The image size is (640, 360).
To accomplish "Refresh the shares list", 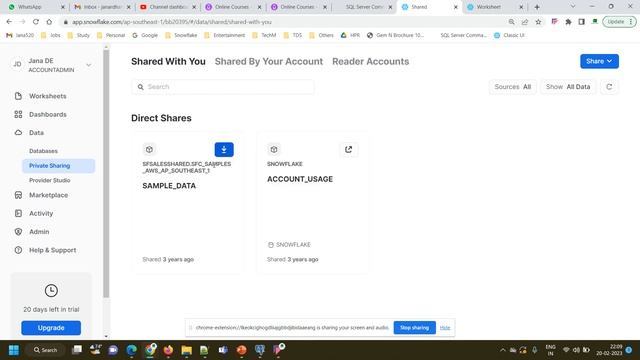I will coord(609,87).
